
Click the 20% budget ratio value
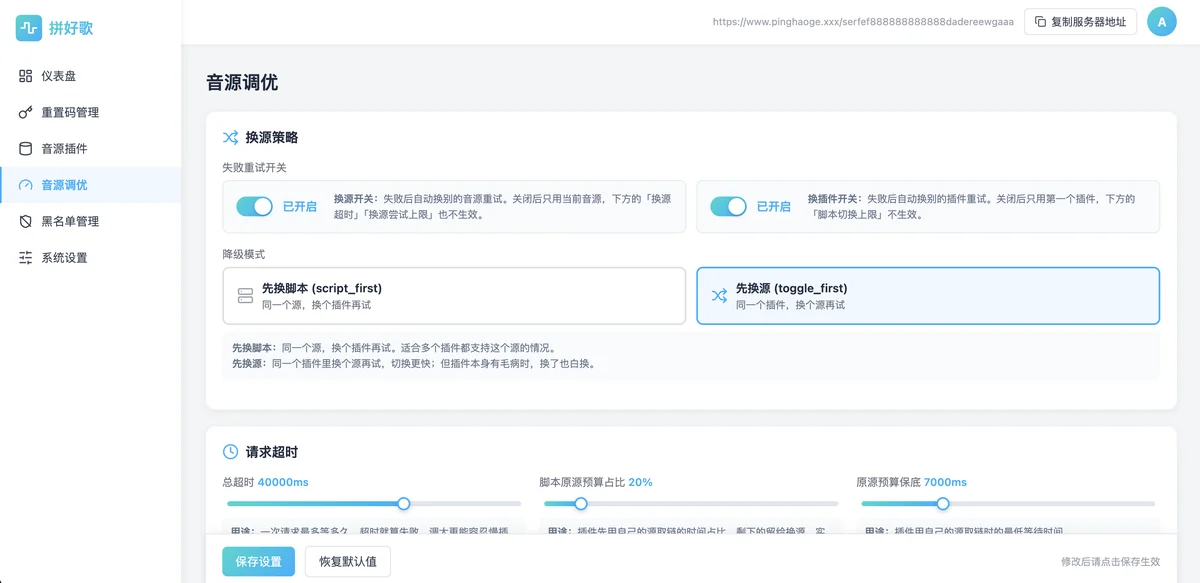pos(640,482)
